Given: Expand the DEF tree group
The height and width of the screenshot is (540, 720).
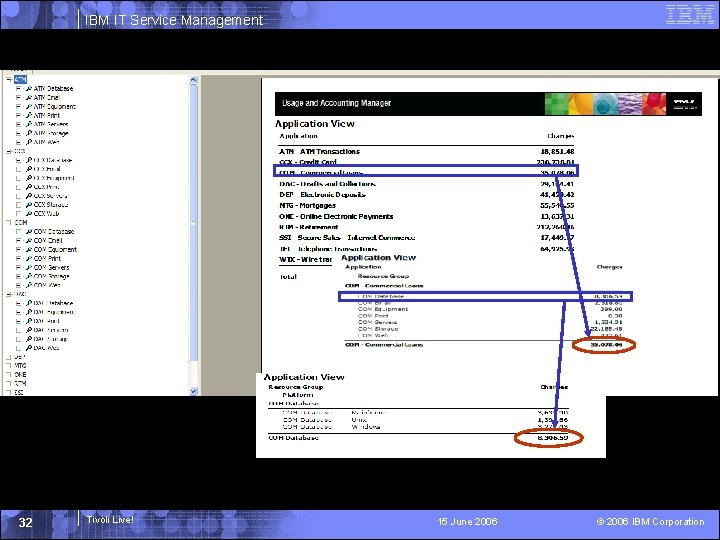Looking at the screenshot, I should point(9,357).
